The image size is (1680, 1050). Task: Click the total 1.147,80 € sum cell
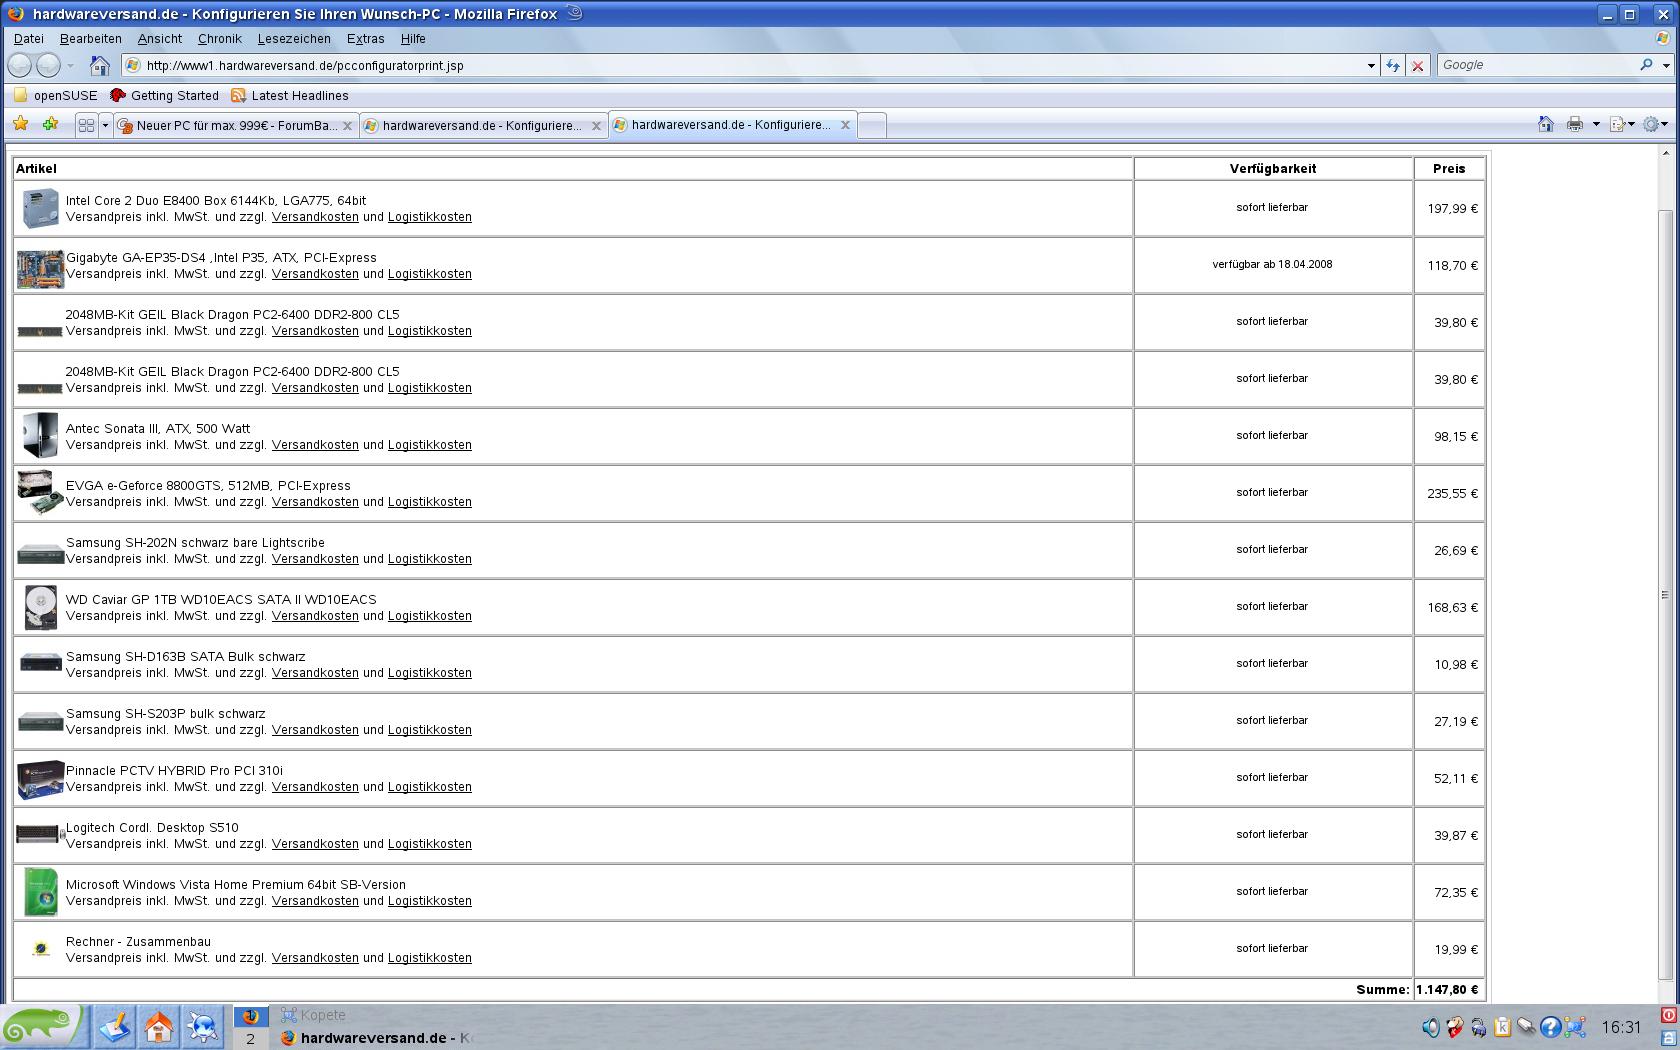click(1448, 990)
